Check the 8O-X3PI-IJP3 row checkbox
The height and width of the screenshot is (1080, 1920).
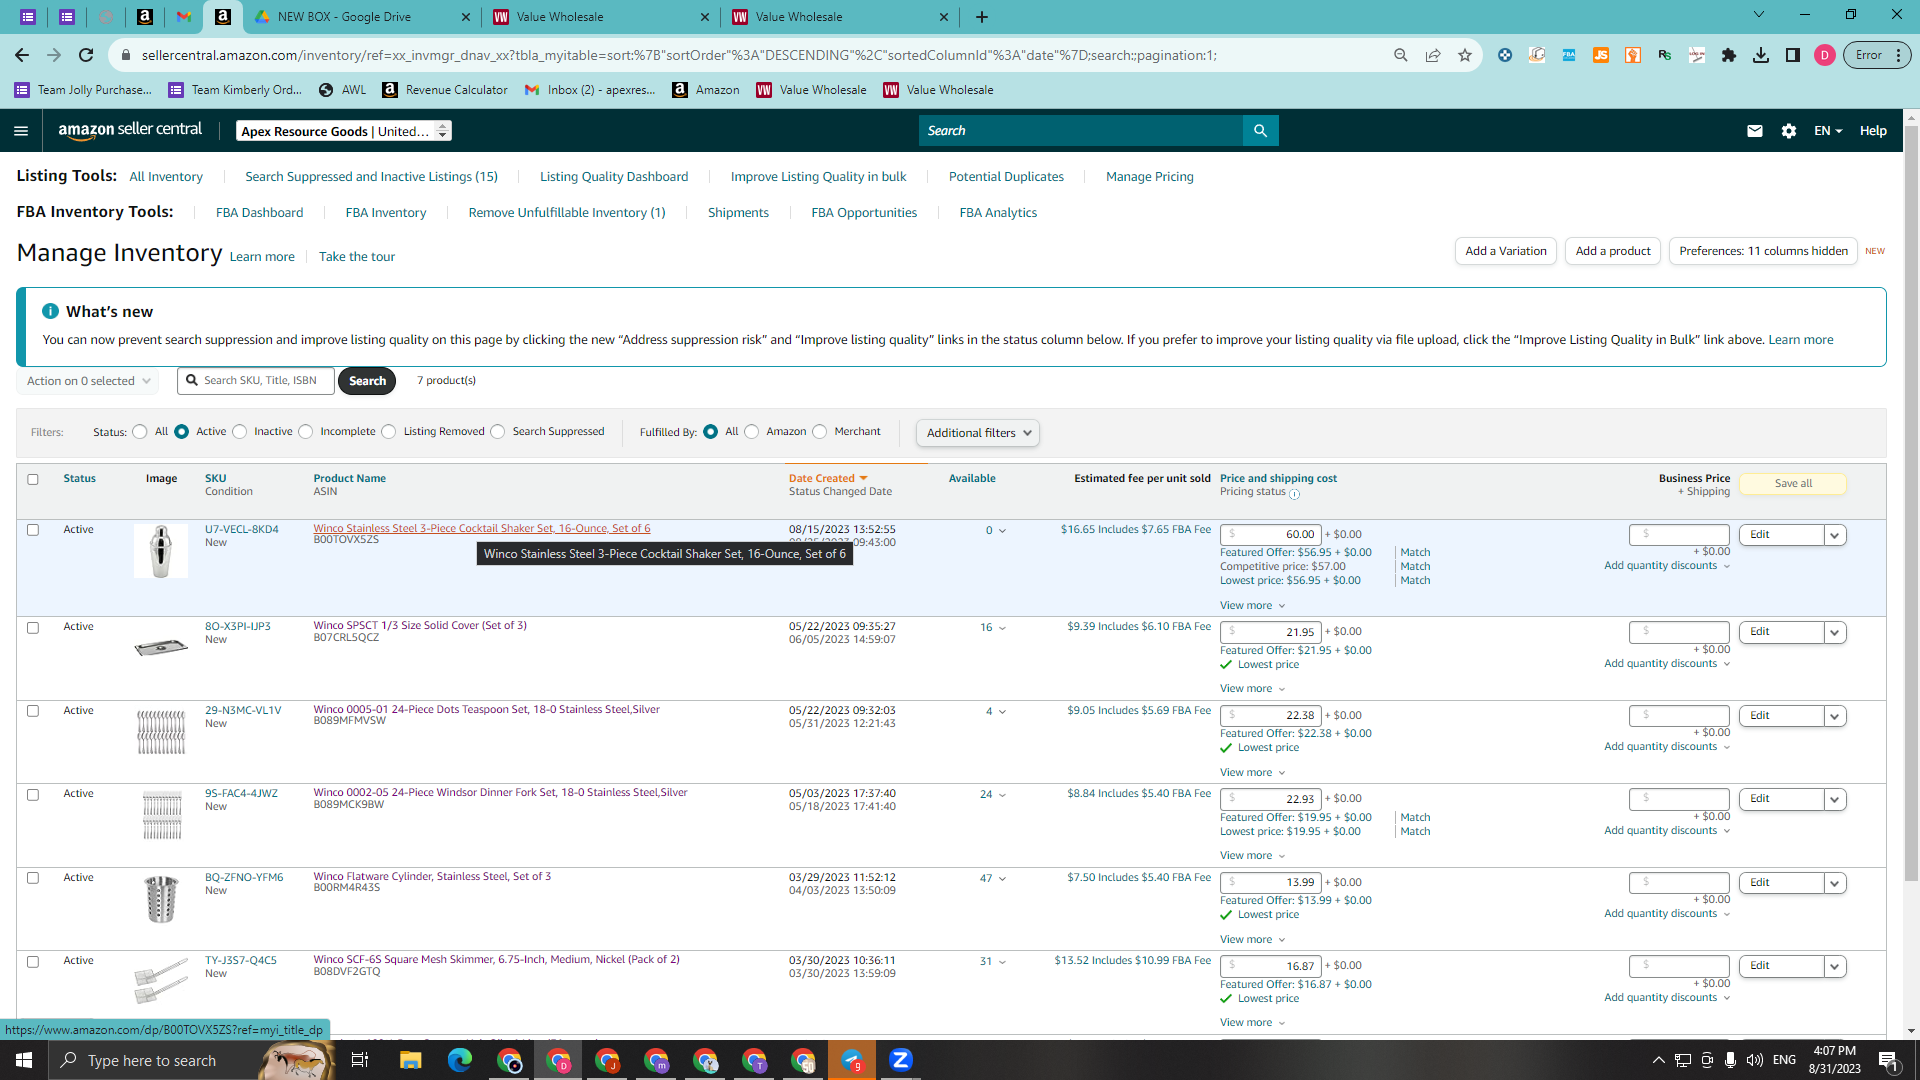(33, 628)
